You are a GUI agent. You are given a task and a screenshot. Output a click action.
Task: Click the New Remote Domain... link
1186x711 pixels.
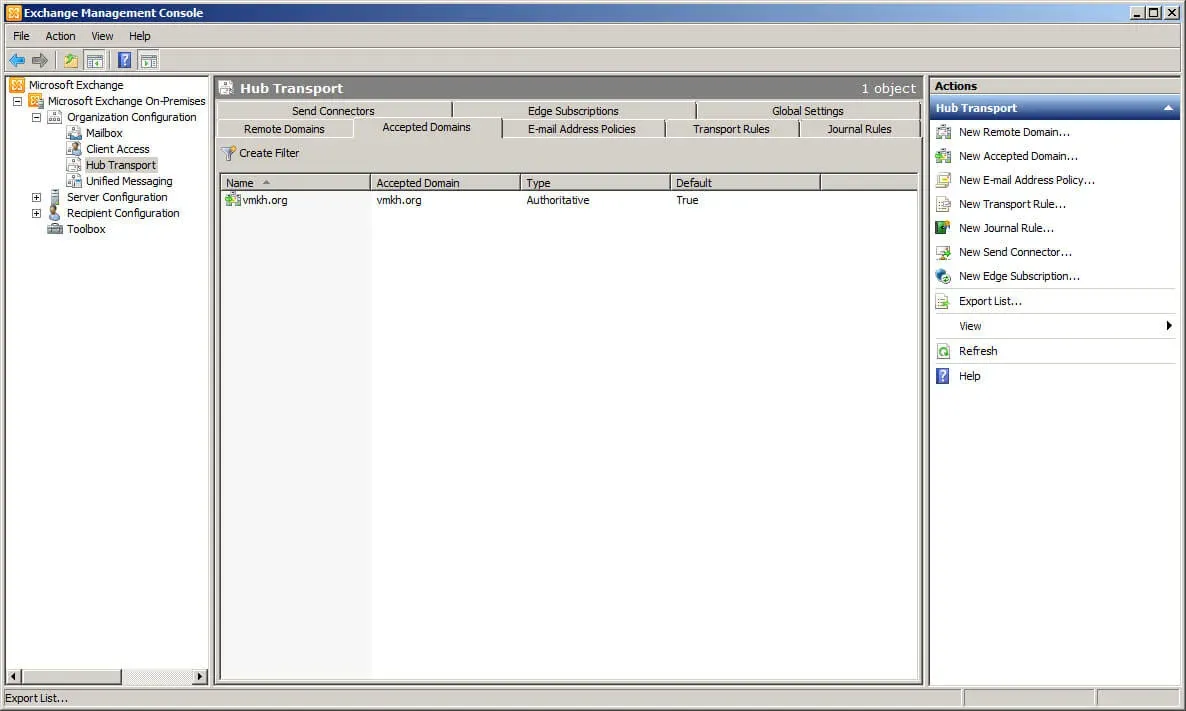pyautogui.click(x=1014, y=132)
